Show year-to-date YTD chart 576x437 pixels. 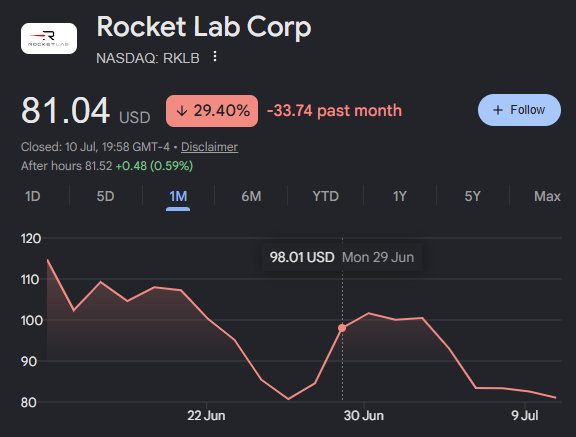pos(325,196)
